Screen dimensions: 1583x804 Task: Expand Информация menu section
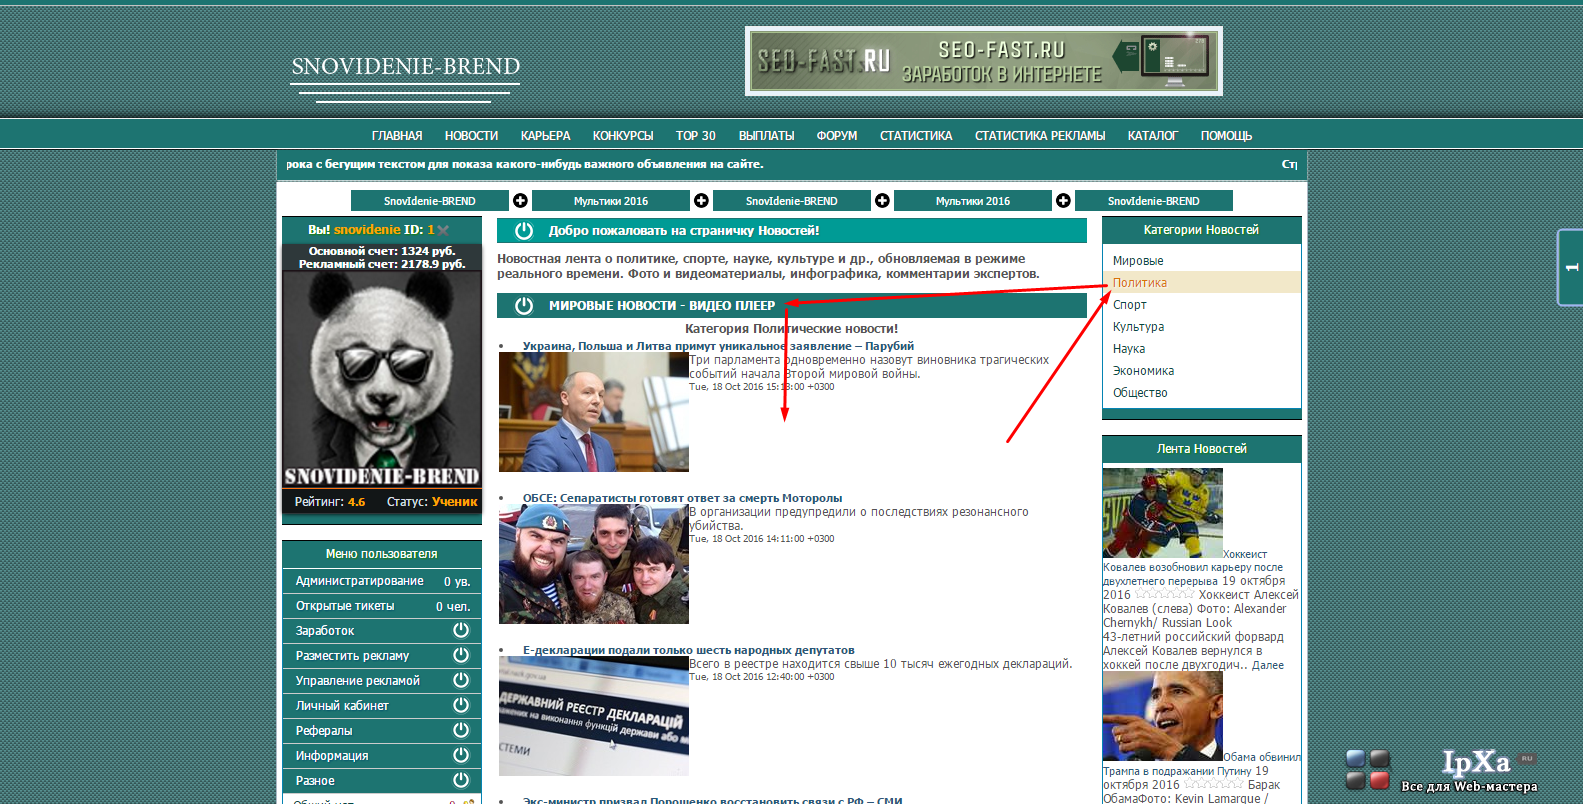382,756
